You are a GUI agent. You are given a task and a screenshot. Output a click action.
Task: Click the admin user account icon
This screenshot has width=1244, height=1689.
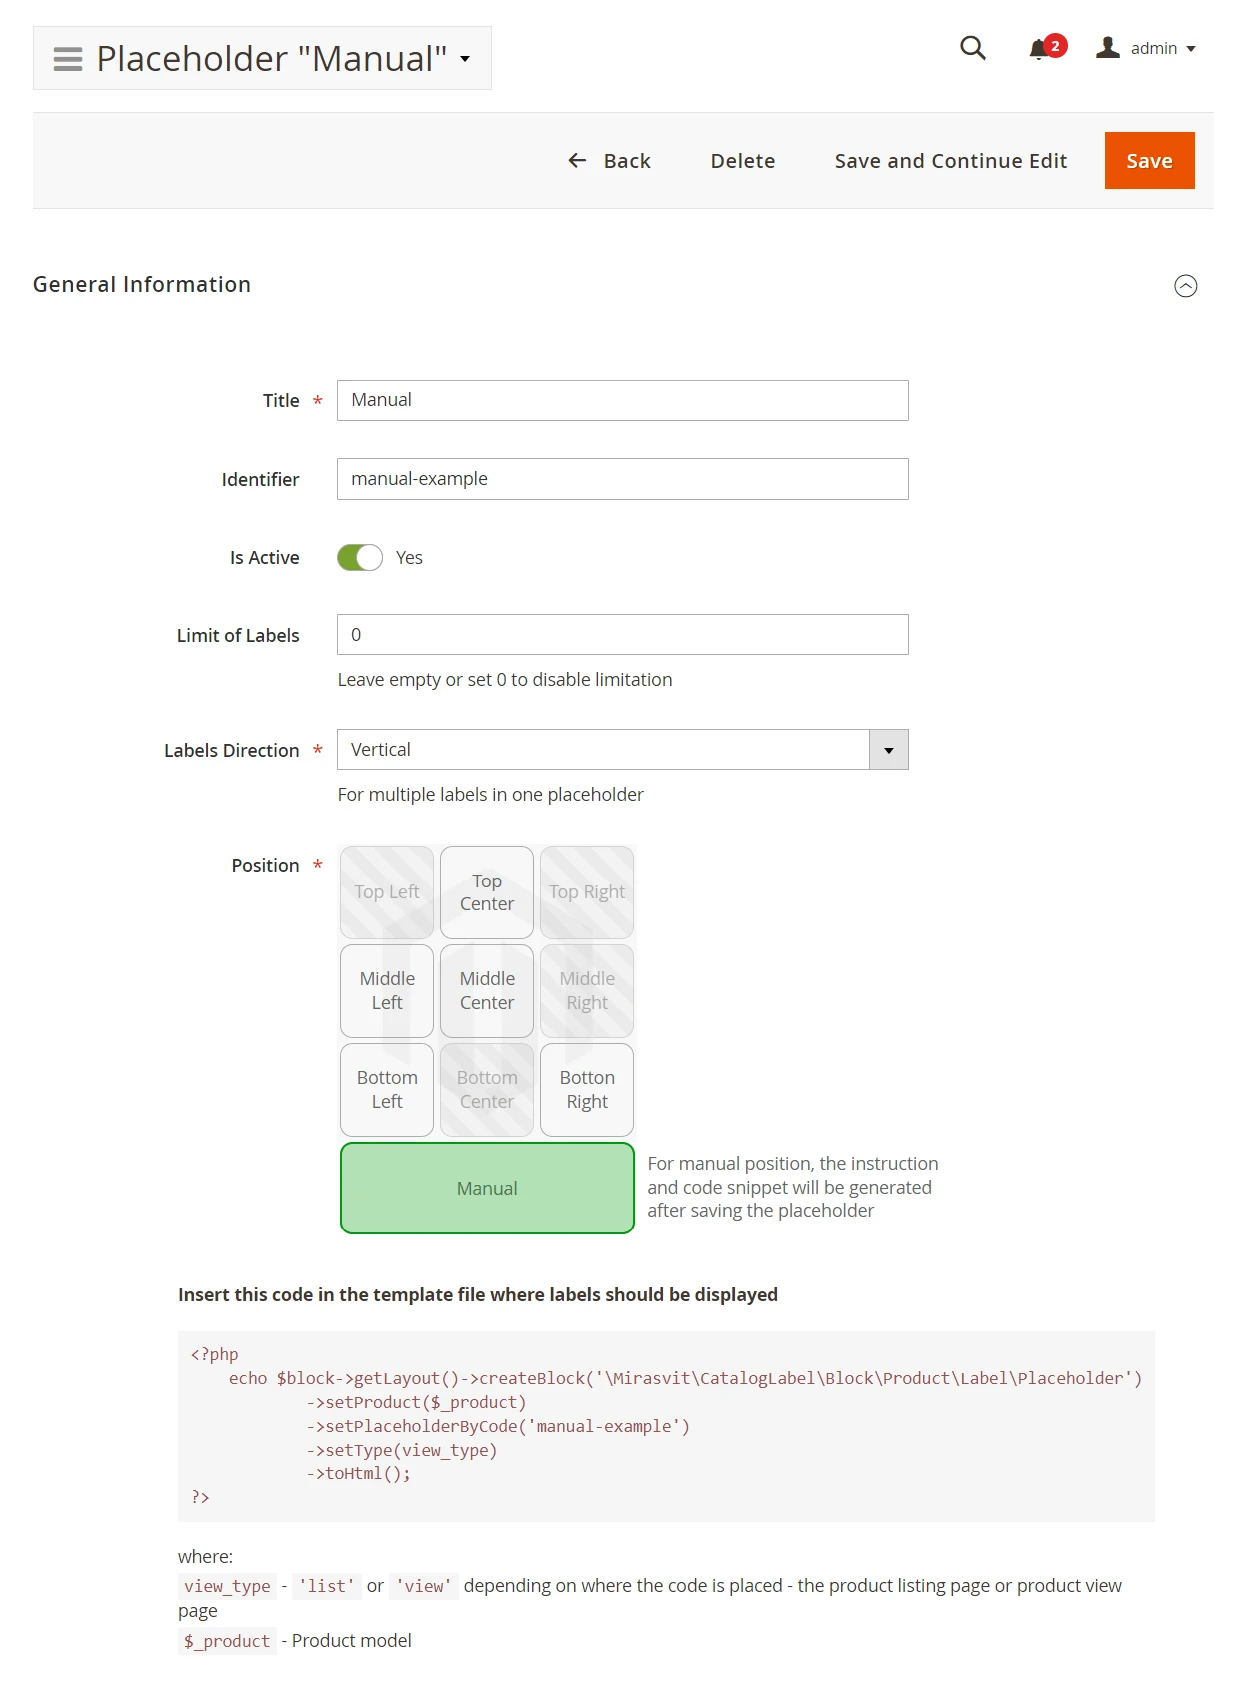tap(1107, 48)
